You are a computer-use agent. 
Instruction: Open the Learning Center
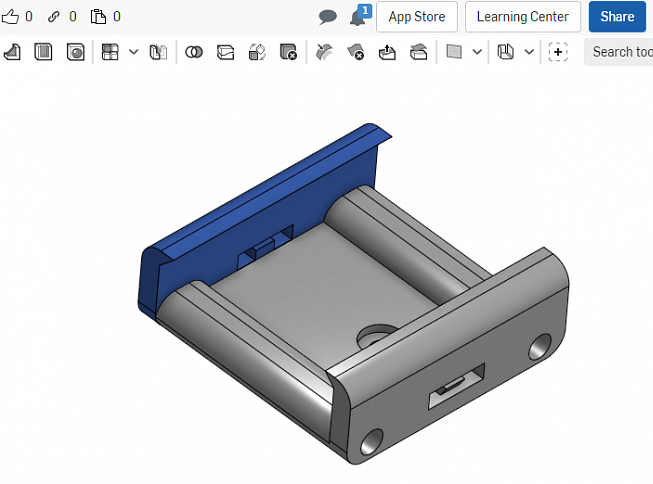[522, 17]
